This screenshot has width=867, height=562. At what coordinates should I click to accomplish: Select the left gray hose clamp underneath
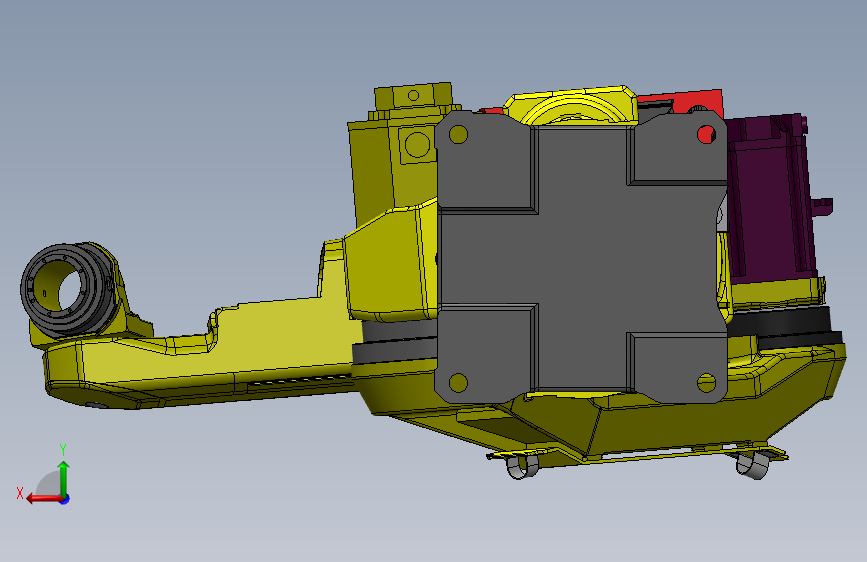[x=522, y=467]
